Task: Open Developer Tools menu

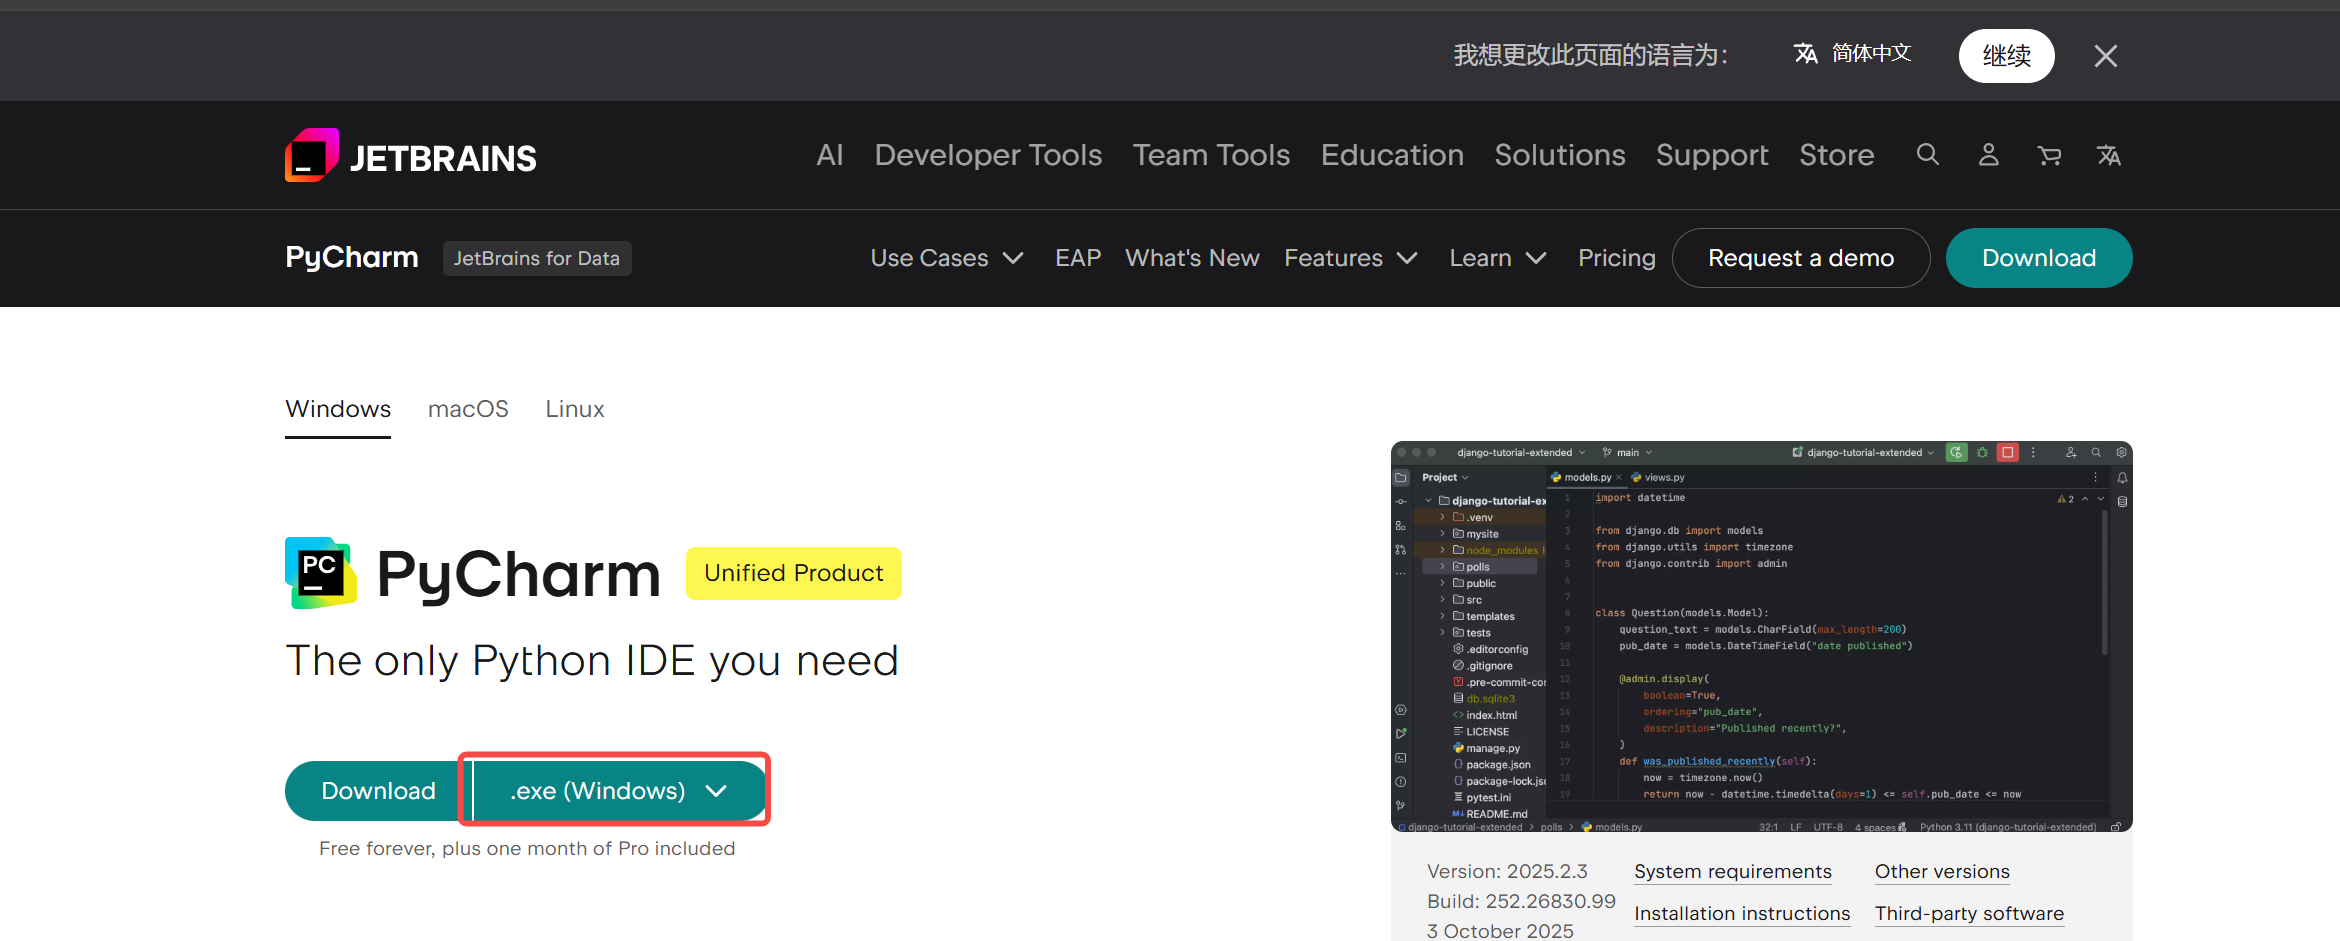Action: point(988,155)
